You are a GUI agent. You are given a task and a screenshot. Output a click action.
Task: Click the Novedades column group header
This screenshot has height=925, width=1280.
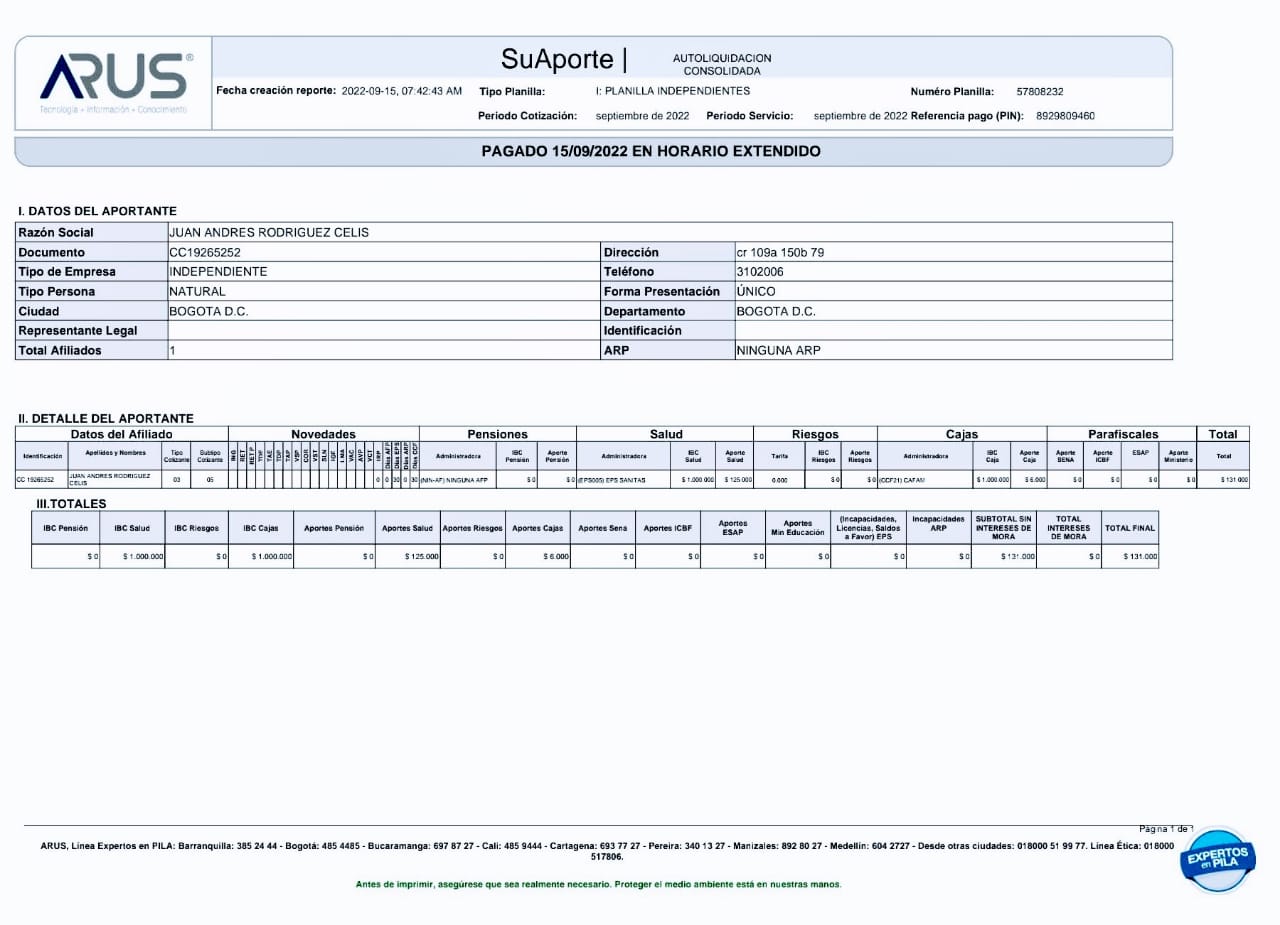tap(323, 434)
